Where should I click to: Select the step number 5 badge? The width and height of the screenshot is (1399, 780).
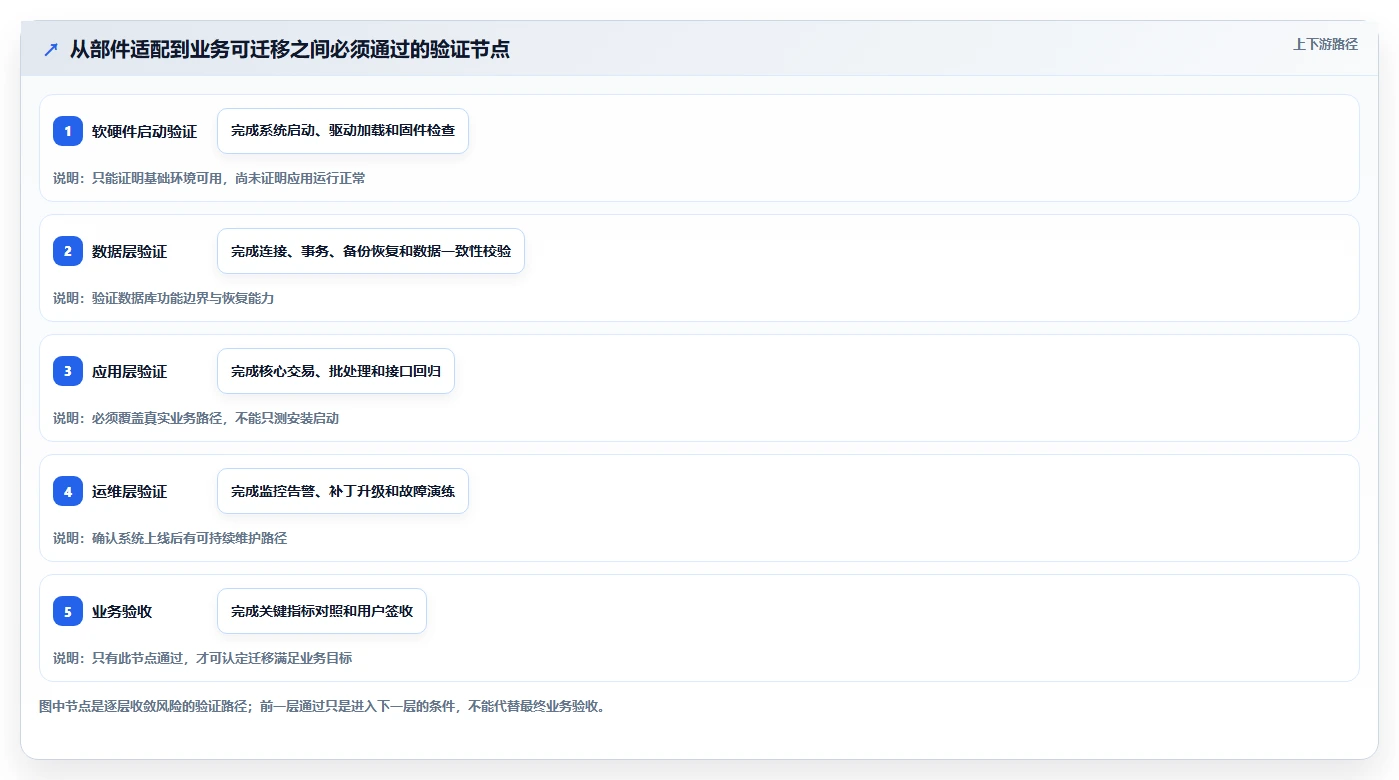point(68,611)
